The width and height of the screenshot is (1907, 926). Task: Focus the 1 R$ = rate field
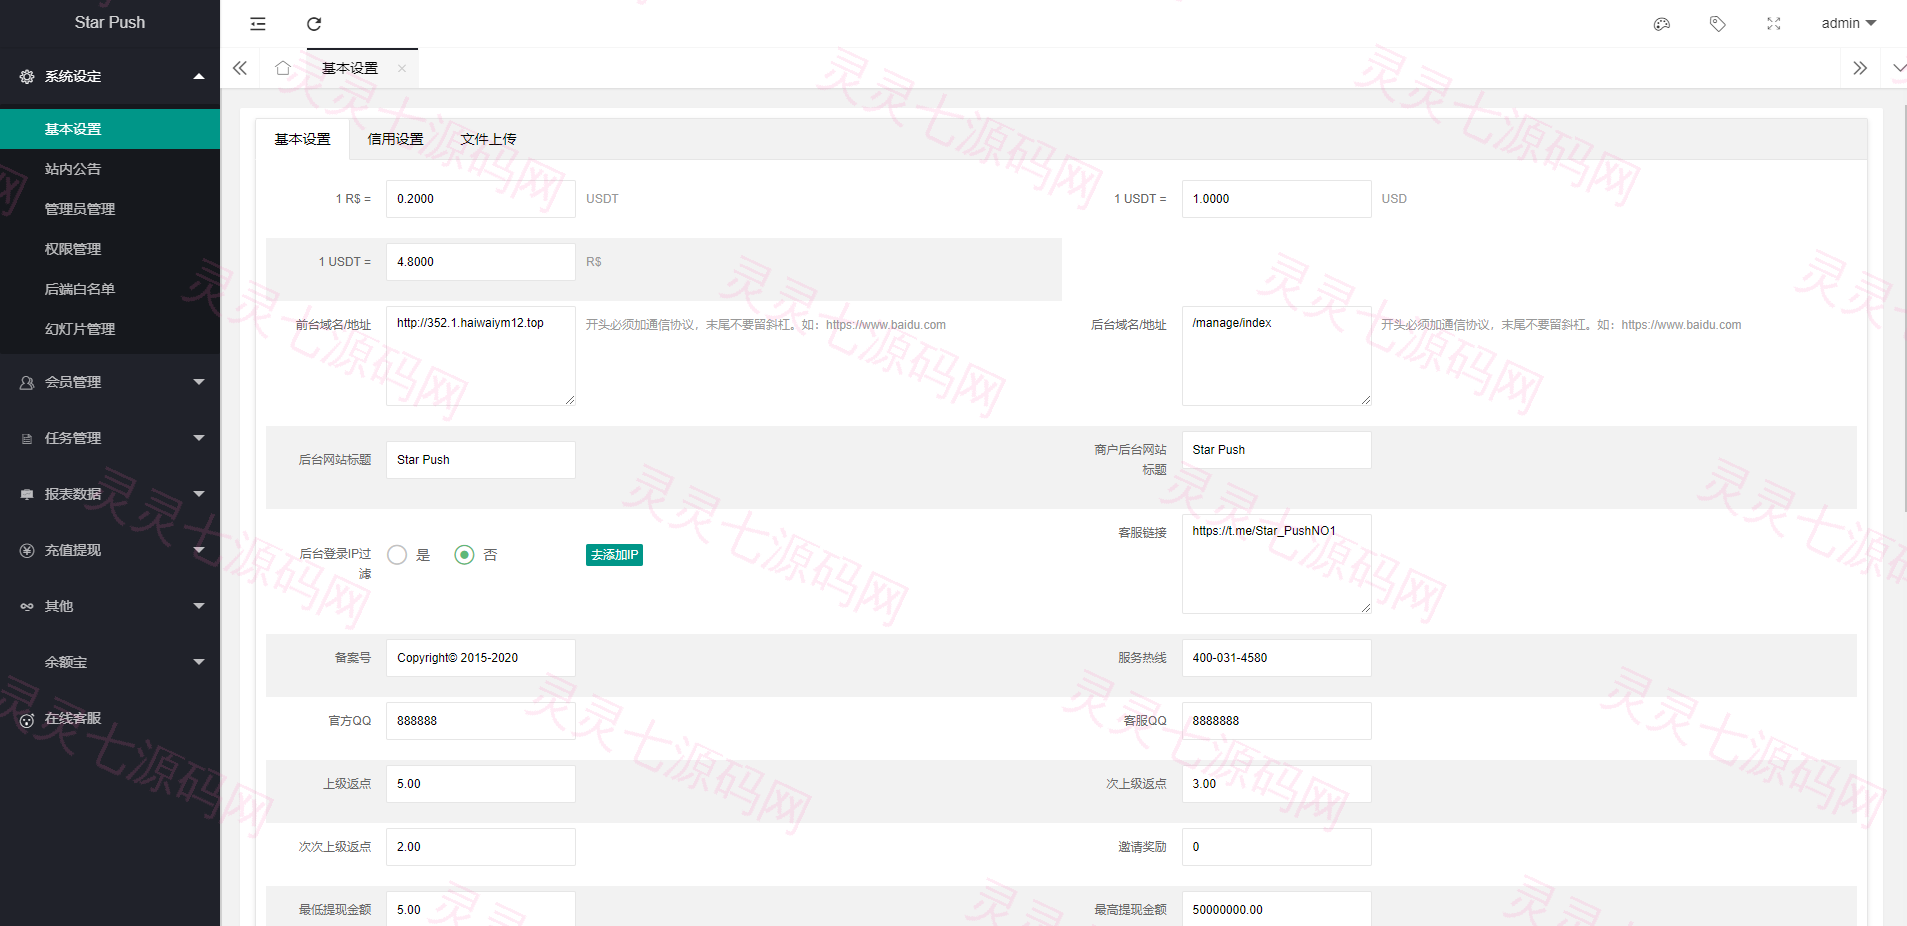(x=481, y=199)
